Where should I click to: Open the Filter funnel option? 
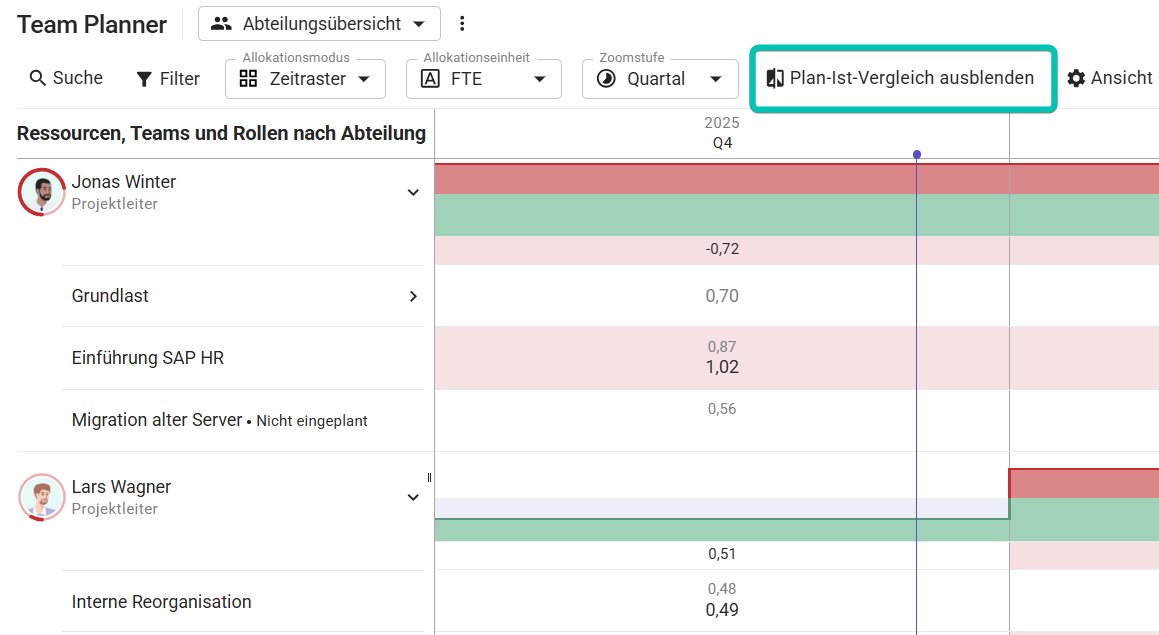[x=145, y=79]
